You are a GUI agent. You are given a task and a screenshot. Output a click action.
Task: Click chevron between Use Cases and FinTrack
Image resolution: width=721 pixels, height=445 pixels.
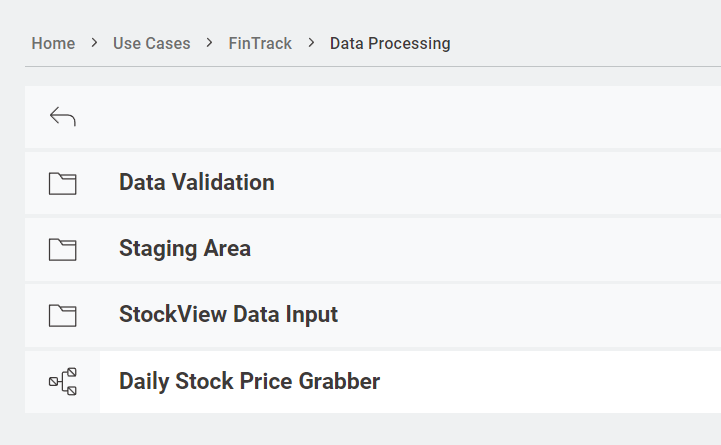pos(210,43)
